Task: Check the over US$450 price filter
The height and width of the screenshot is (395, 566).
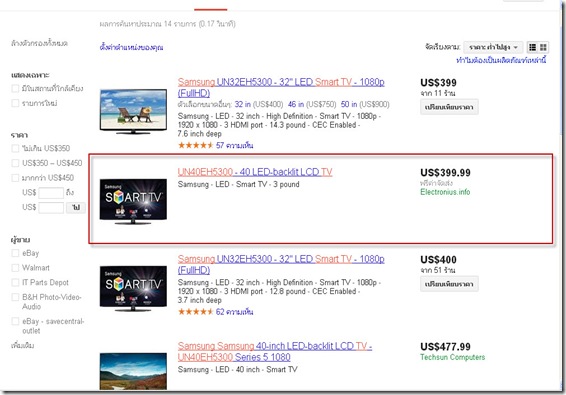Action: pyautogui.click(x=15, y=178)
